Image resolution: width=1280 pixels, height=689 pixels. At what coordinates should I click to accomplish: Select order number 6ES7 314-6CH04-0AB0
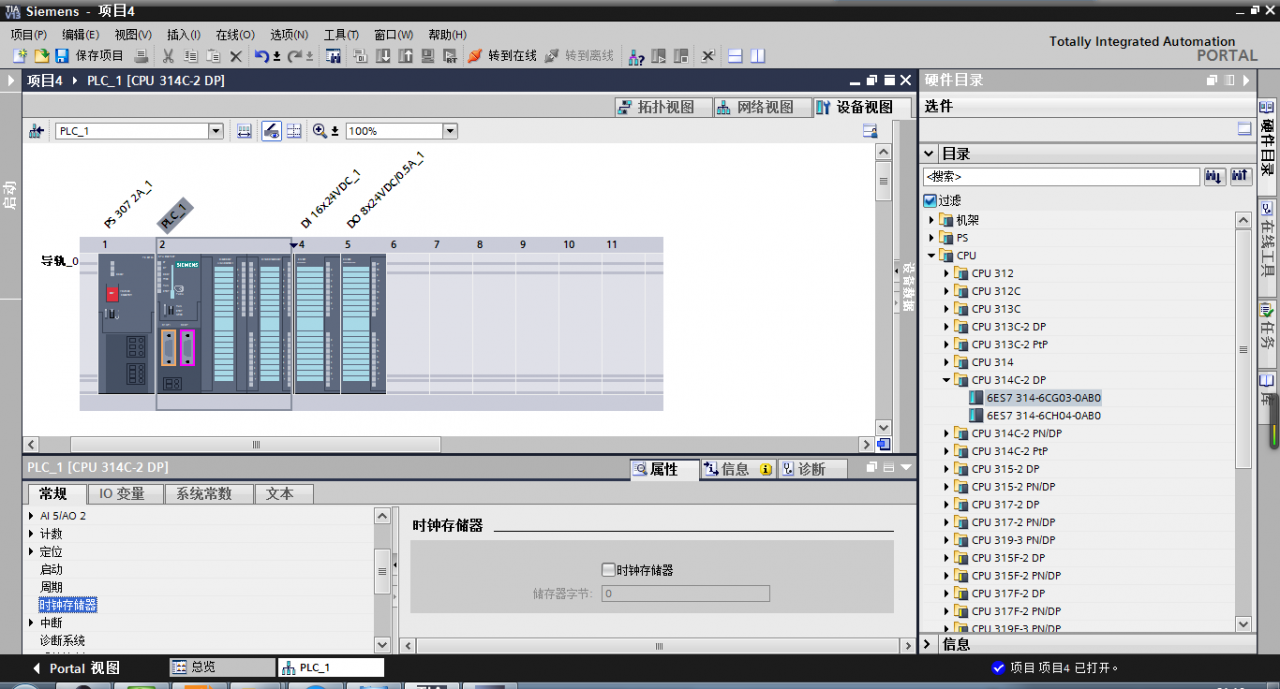[1043, 416]
